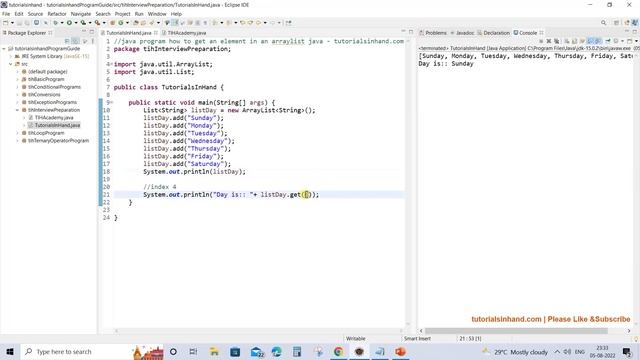Click the weather widget in taskbar
Viewport: 640px width, 360px height.
click(516, 351)
